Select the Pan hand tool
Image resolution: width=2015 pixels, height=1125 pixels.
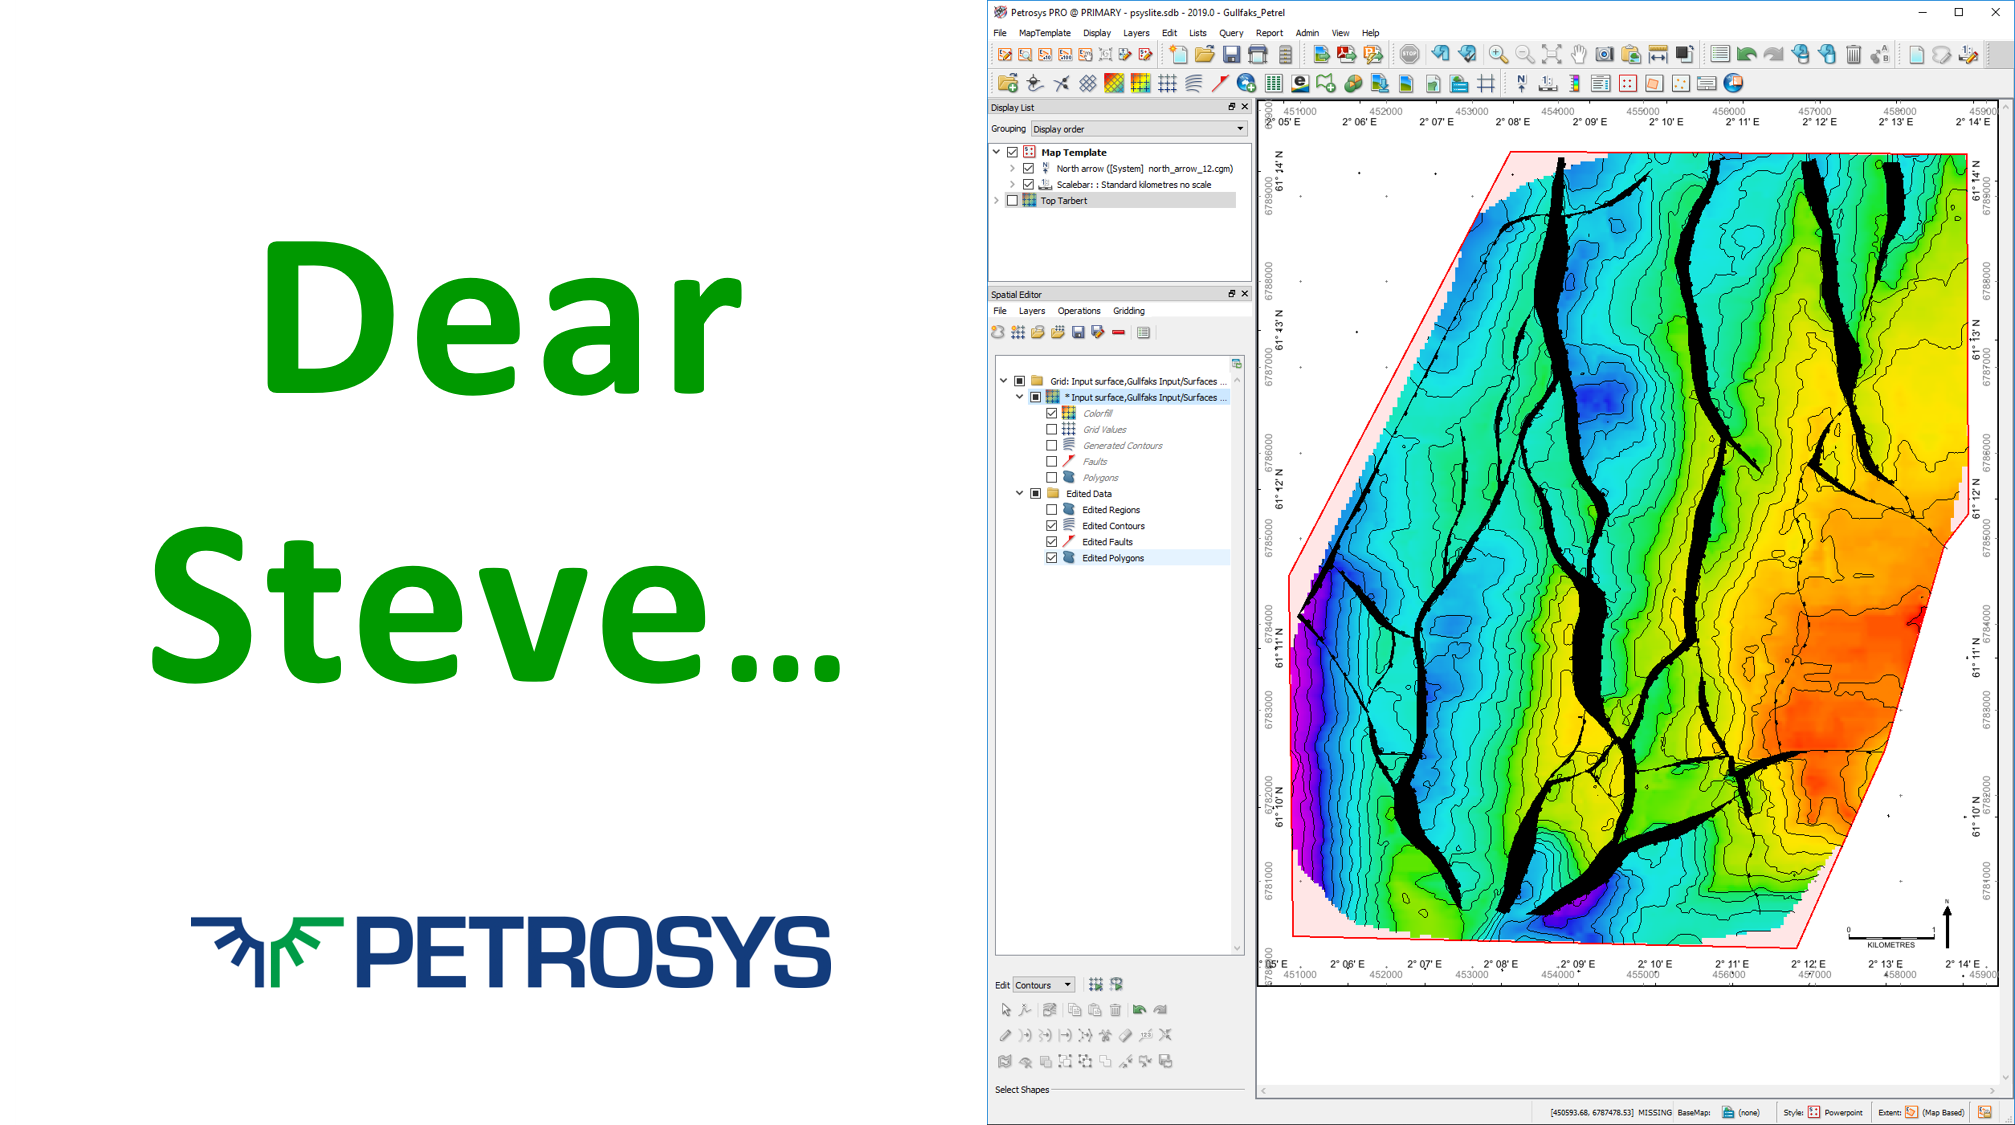click(x=1578, y=55)
